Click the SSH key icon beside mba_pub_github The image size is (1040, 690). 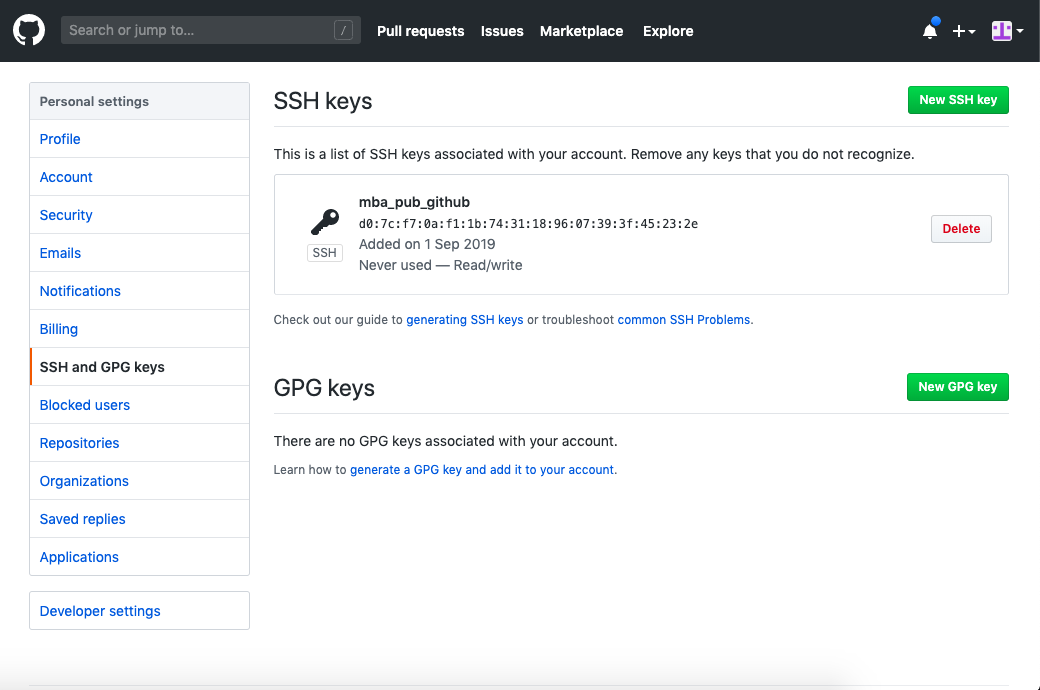[324, 220]
